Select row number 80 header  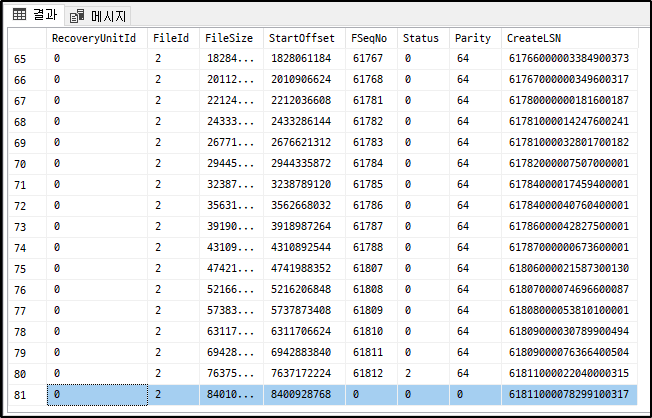pyautogui.click(x=27, y=374)
